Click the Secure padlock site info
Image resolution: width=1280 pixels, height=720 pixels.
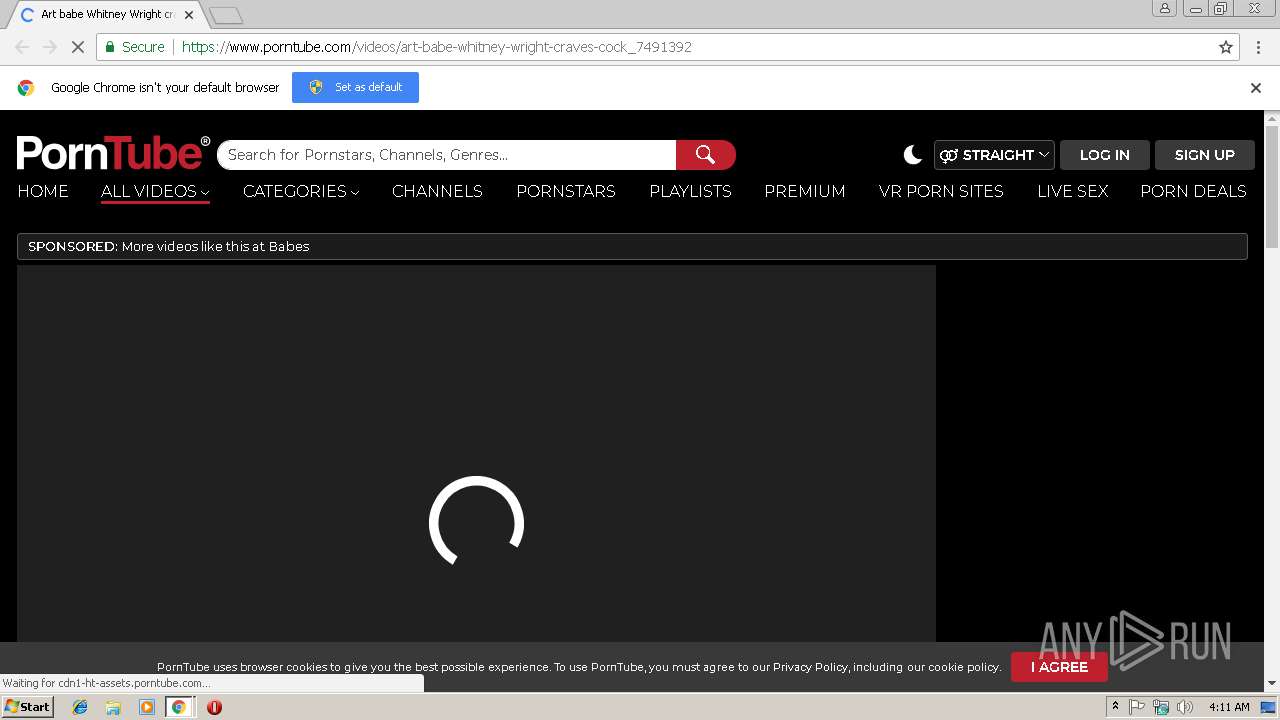134,47
